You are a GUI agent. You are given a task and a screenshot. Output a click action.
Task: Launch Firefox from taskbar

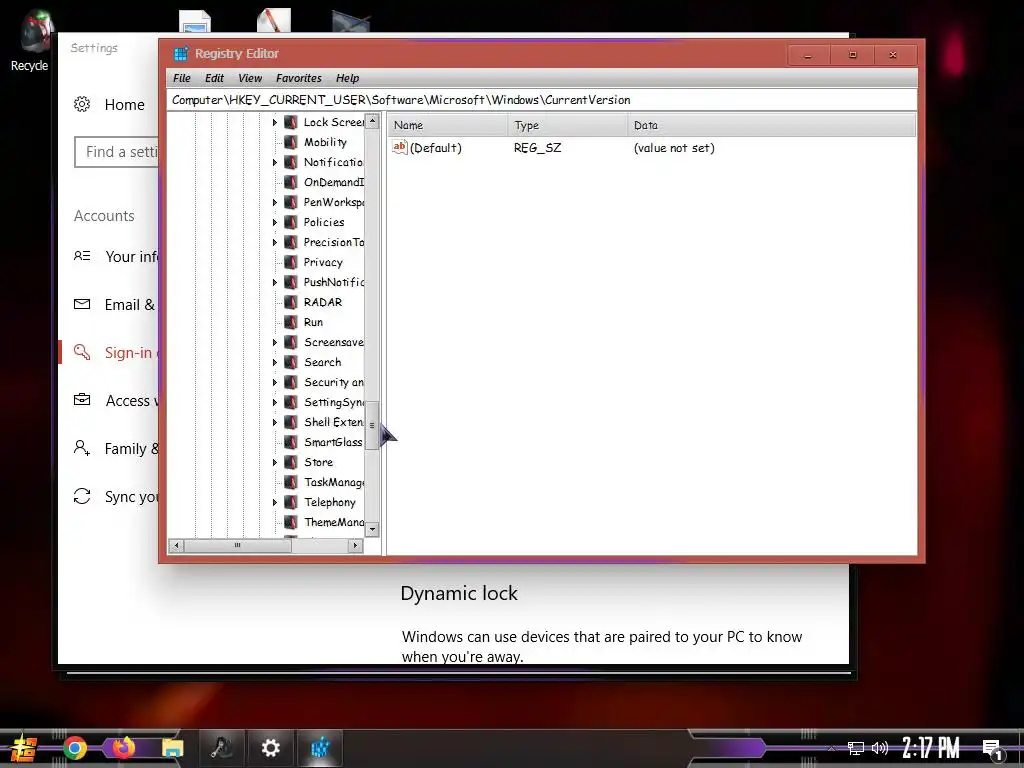123,747
